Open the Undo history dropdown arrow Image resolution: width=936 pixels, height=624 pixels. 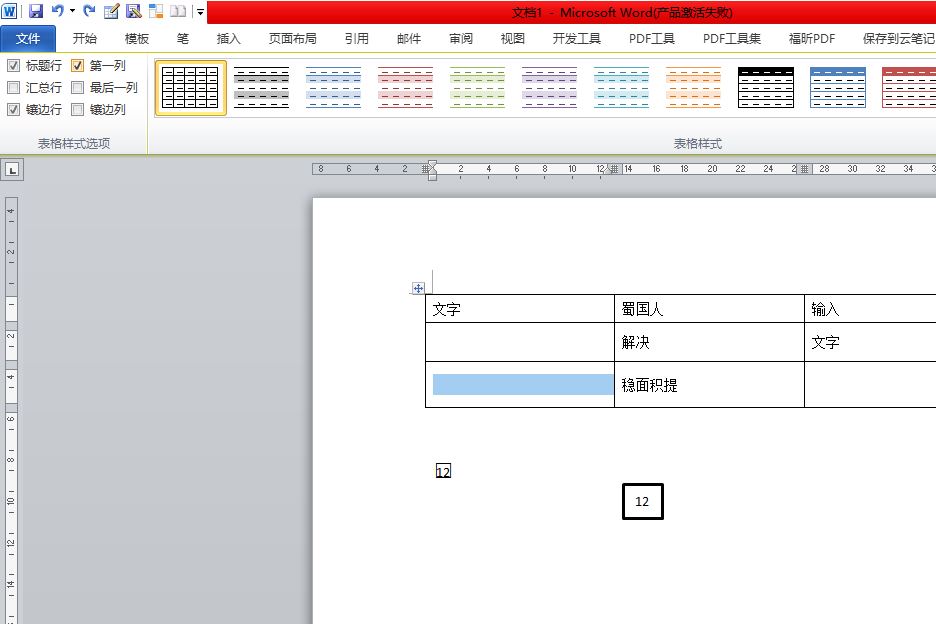tap(71, 10)
